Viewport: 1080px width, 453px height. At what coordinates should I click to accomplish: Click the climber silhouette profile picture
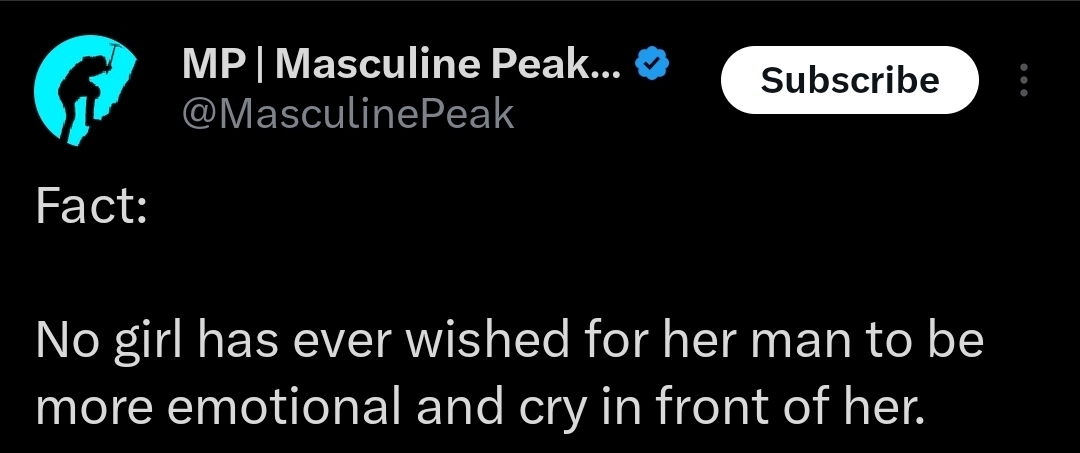pyautogui.click(x=85, y=90)
